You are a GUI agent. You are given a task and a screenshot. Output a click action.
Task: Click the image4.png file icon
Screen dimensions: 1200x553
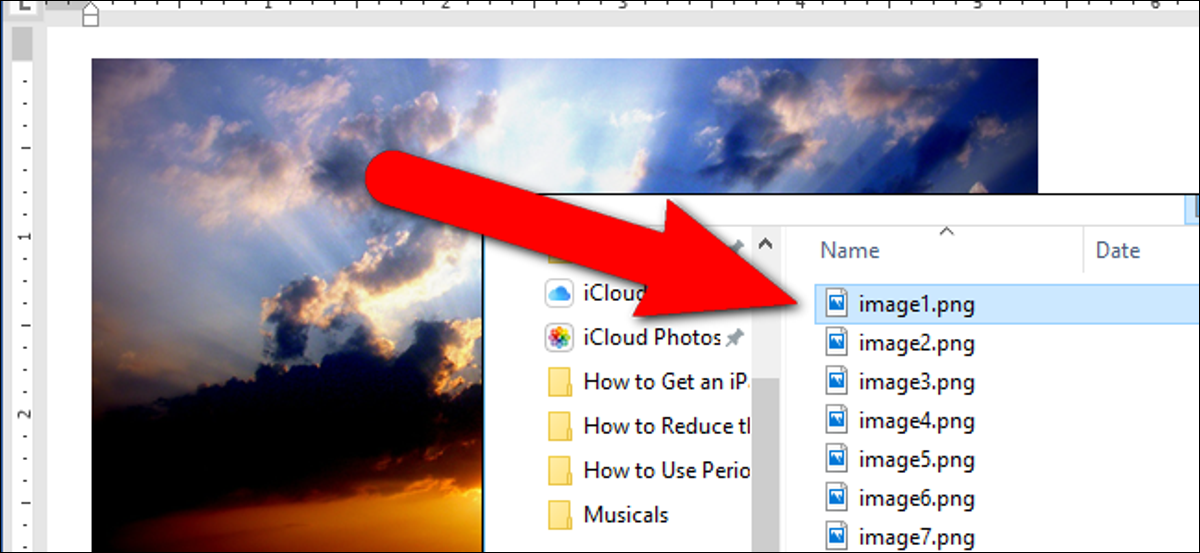pyautogui.click(x=836, y=421)
